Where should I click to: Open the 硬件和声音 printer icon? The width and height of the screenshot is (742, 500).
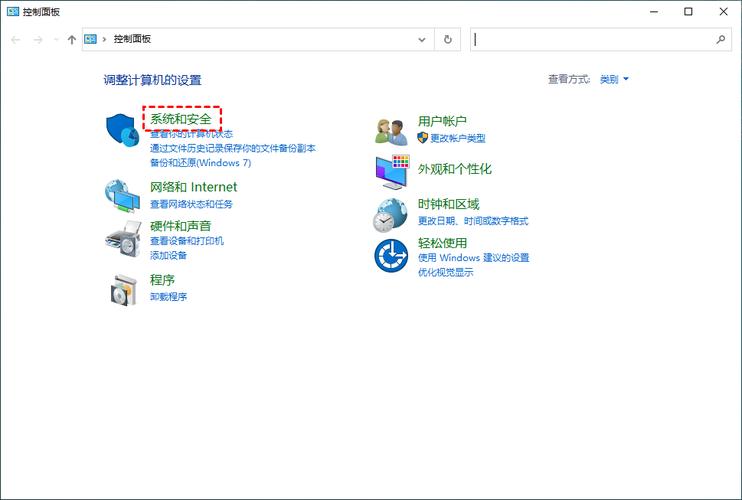click(x=123, y=239)
